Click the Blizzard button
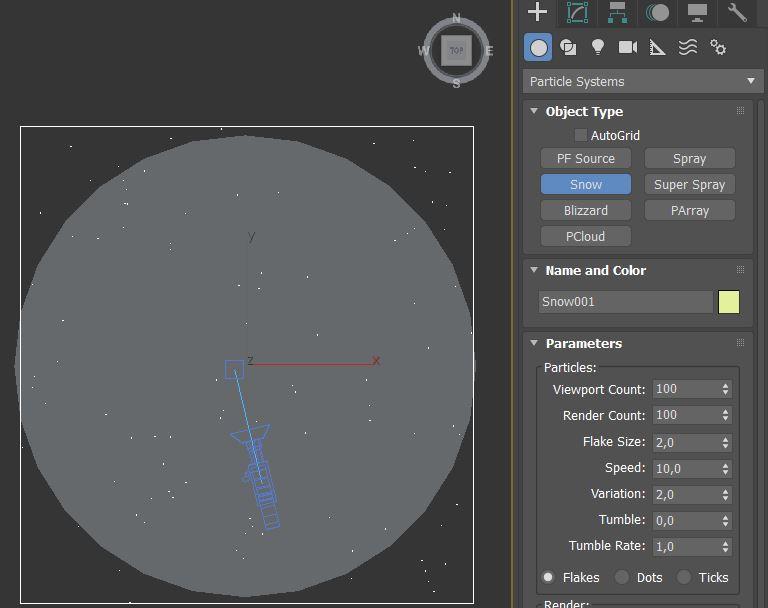 [586, 211]
